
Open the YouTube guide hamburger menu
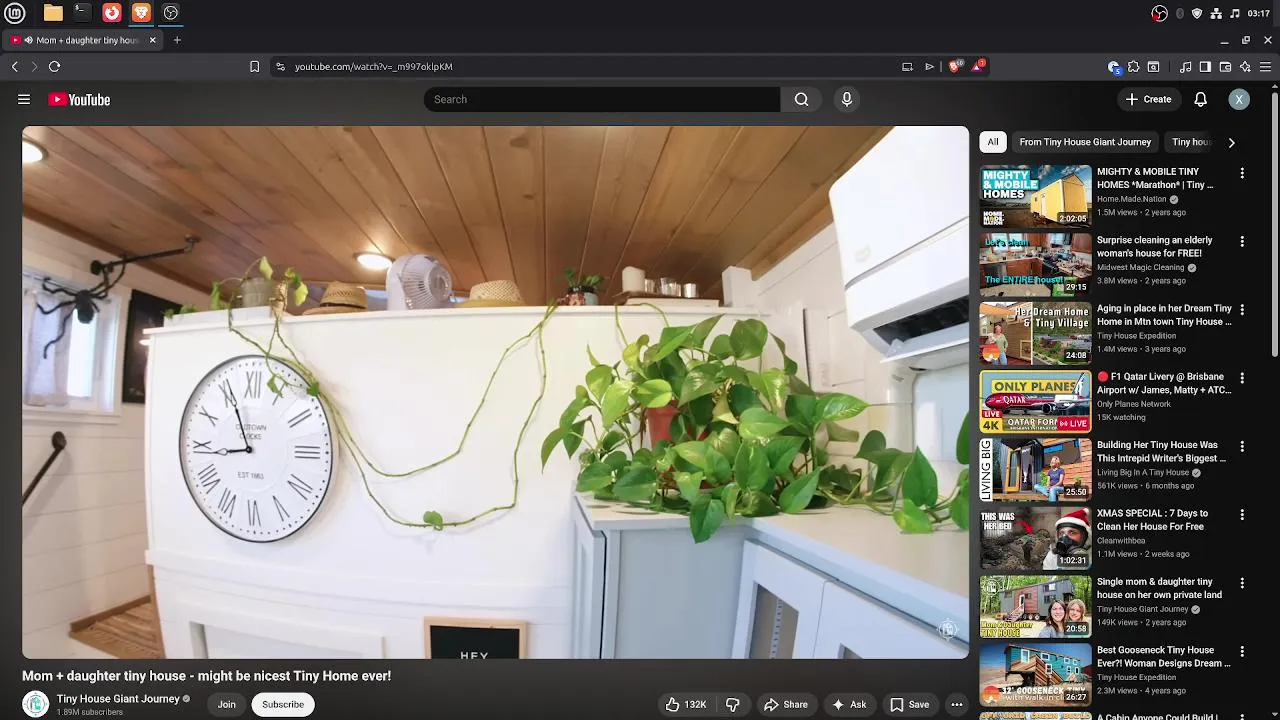24,99
